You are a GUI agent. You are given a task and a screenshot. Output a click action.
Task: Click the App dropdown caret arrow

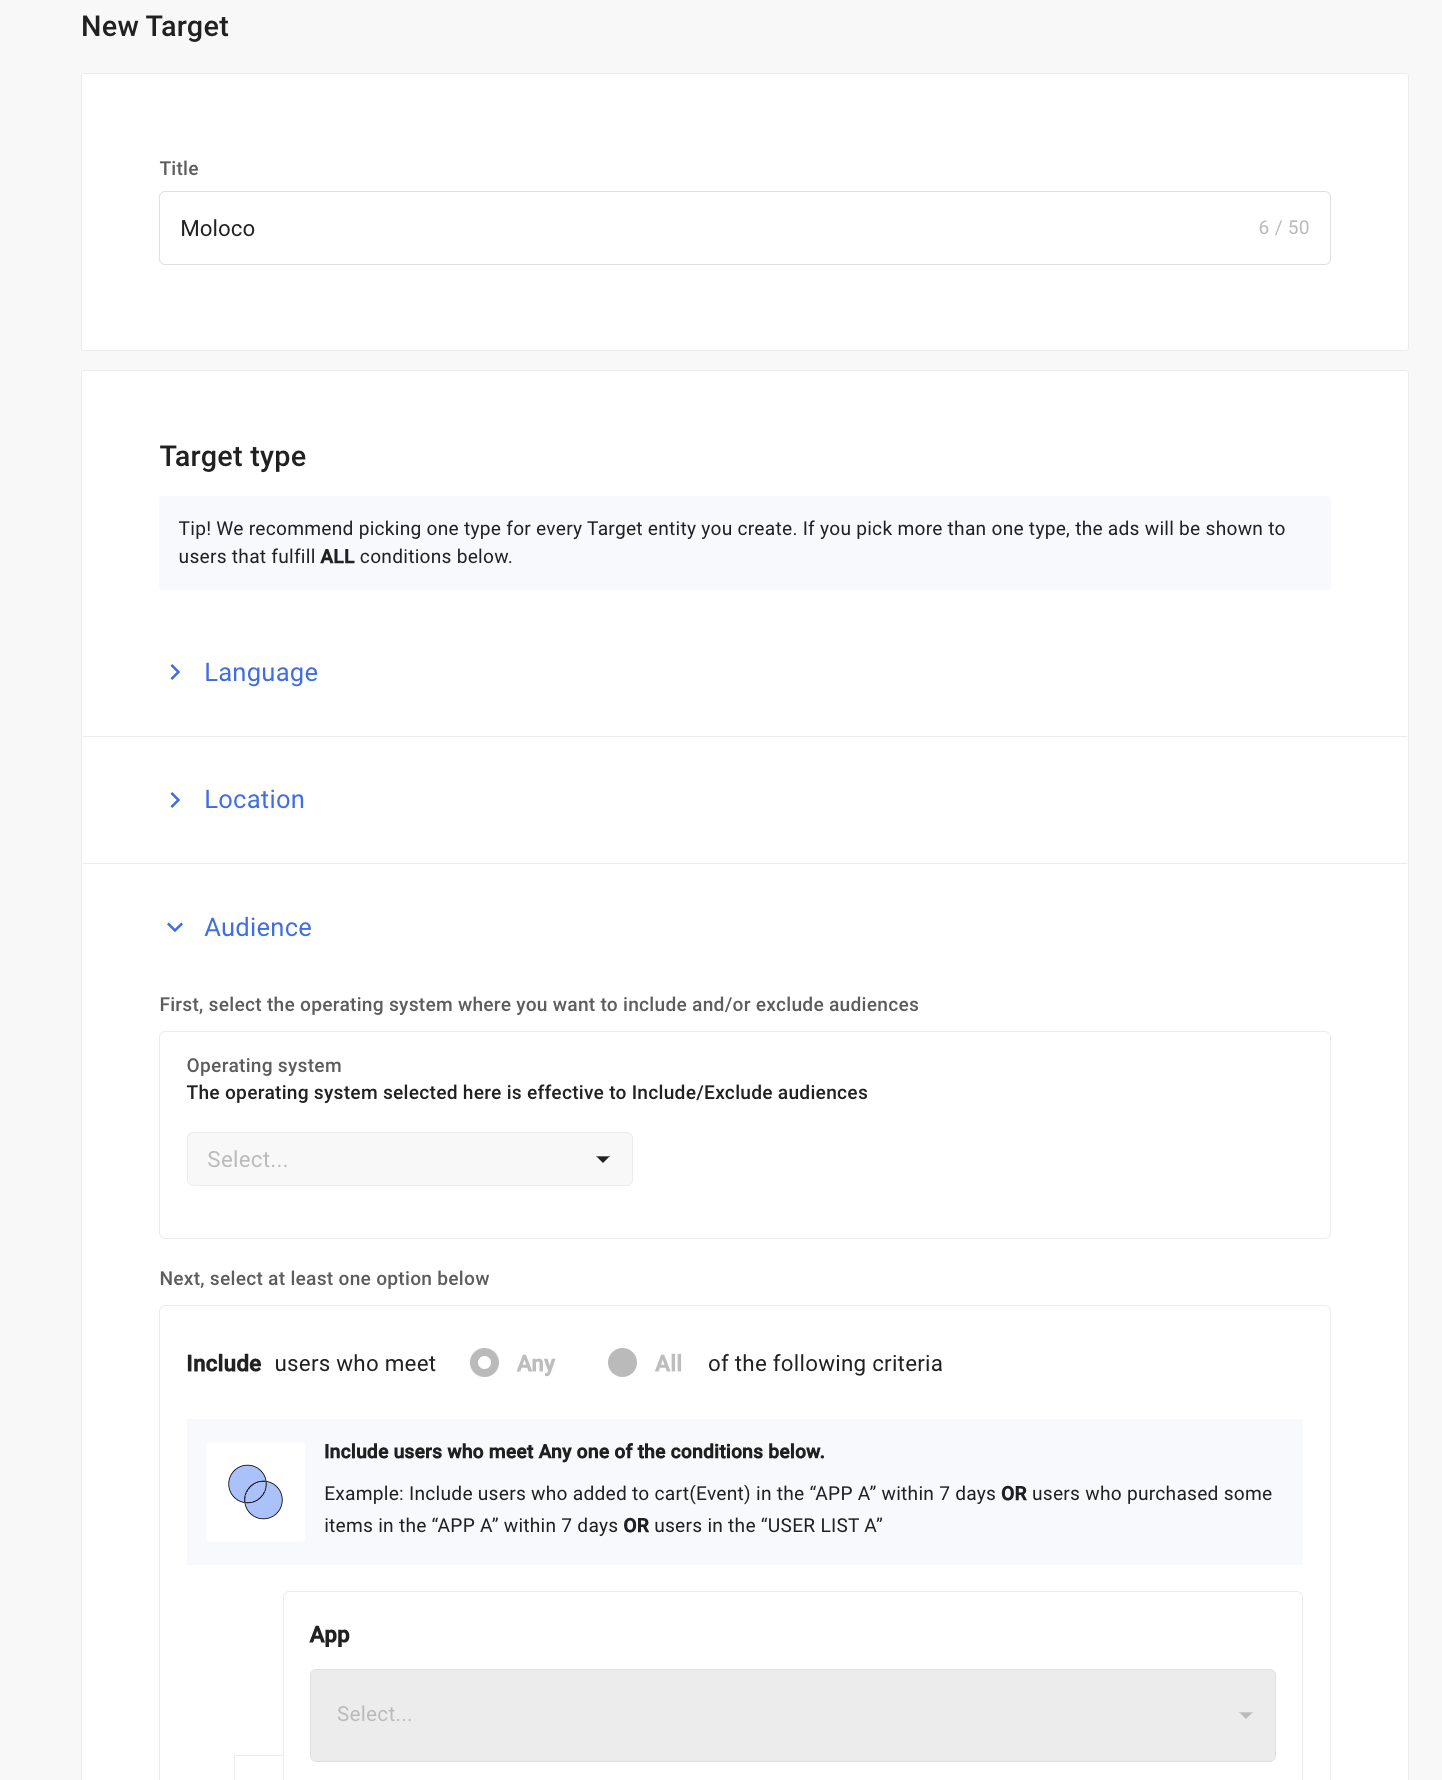(1245, 1715)
